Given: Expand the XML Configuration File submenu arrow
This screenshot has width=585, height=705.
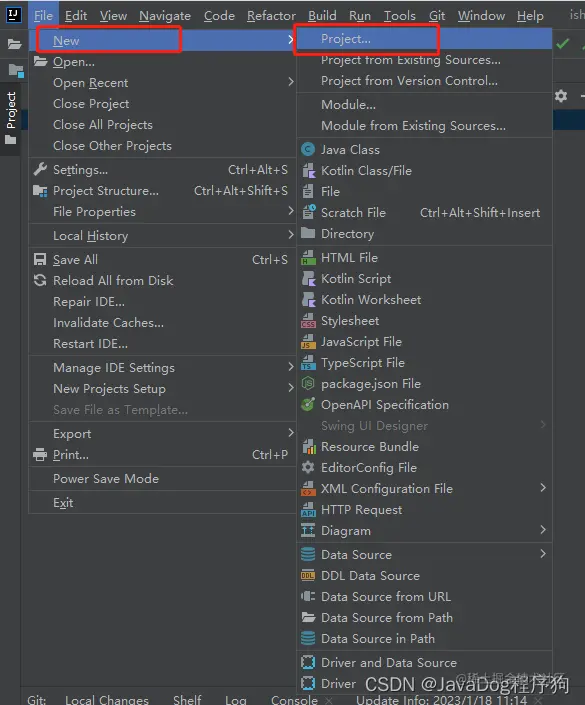Looking at the screenshot, I should [543, 488].
